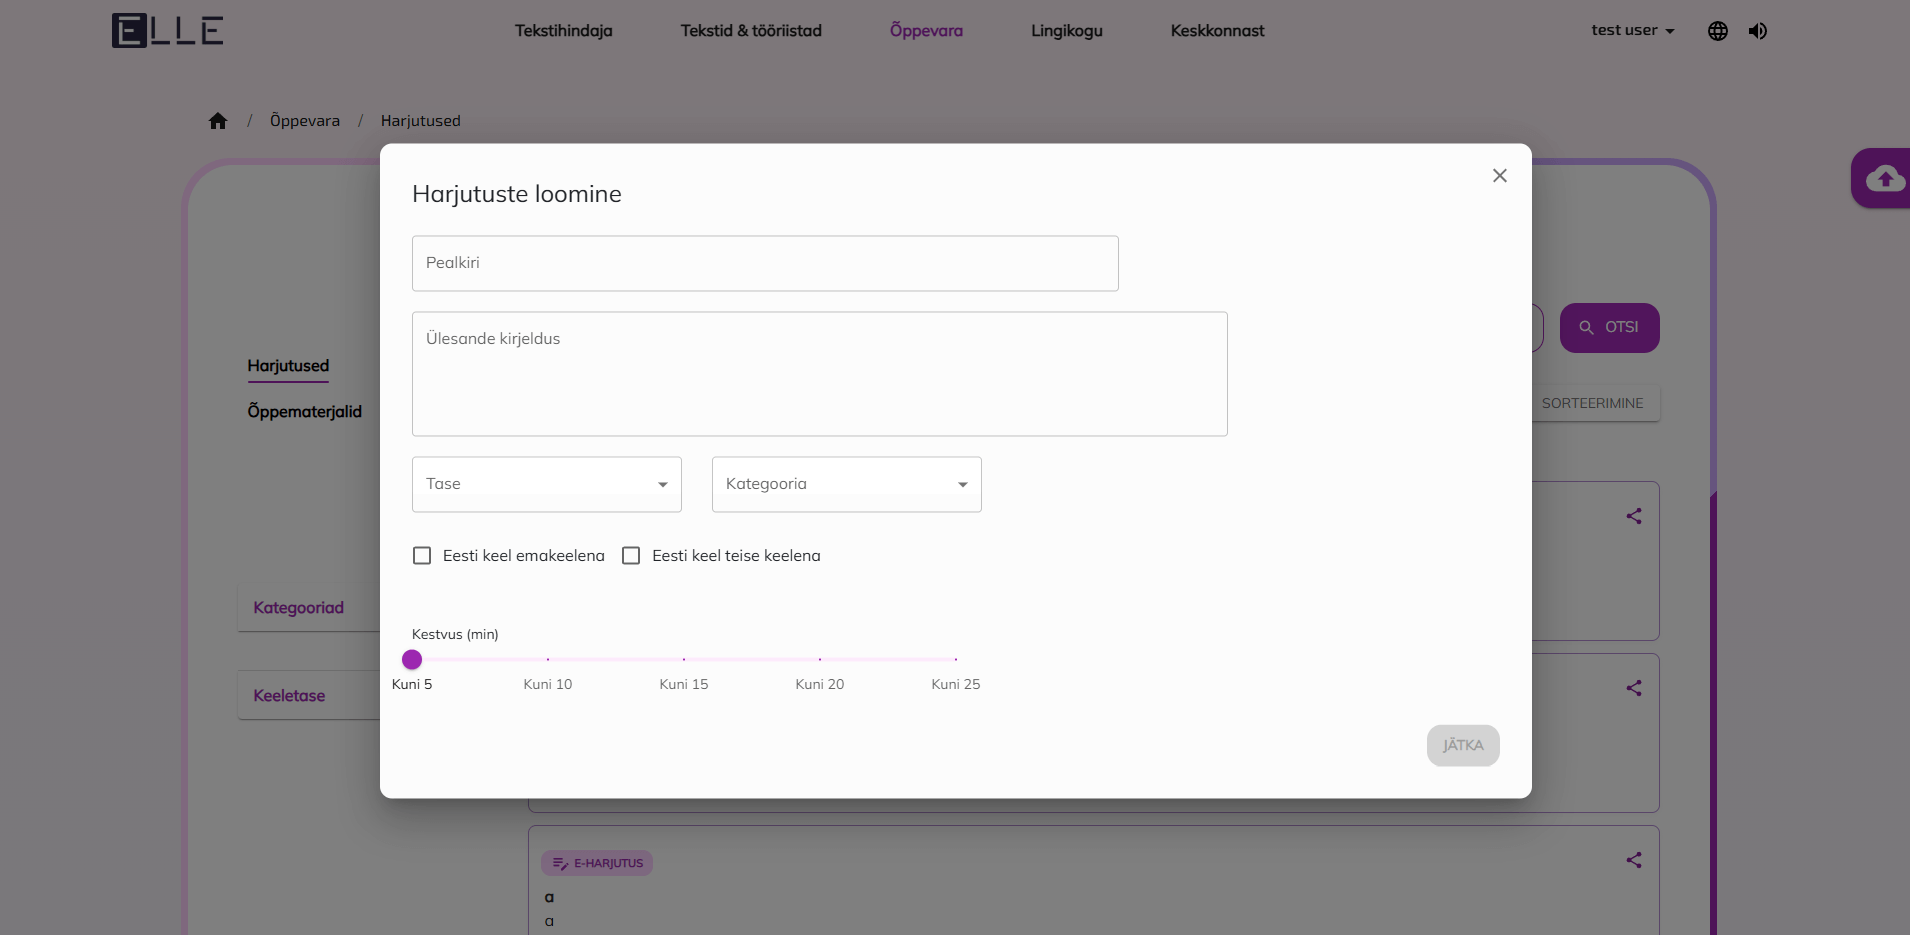Screen dimensions: 1910x935
Task: Open the test user account dropdown
Action: coord(1633,30)
